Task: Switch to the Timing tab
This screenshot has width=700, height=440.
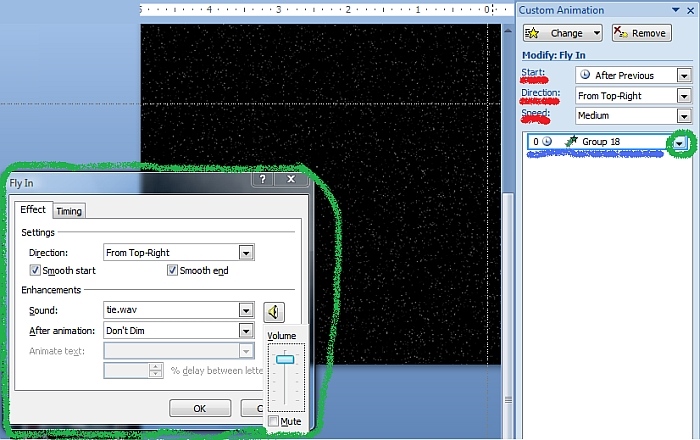Action: coord(69,211)
